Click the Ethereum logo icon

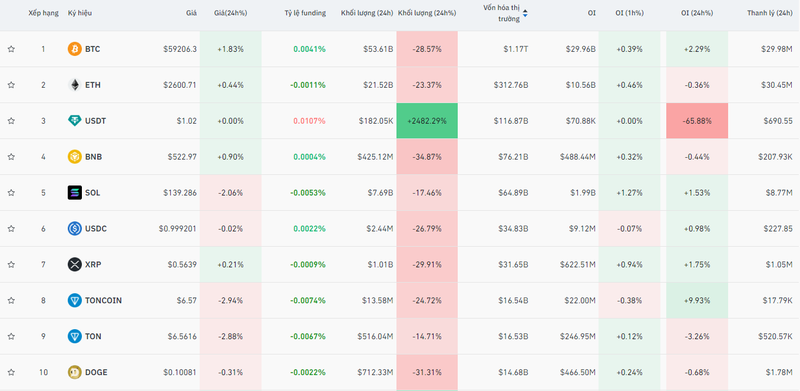74,85
